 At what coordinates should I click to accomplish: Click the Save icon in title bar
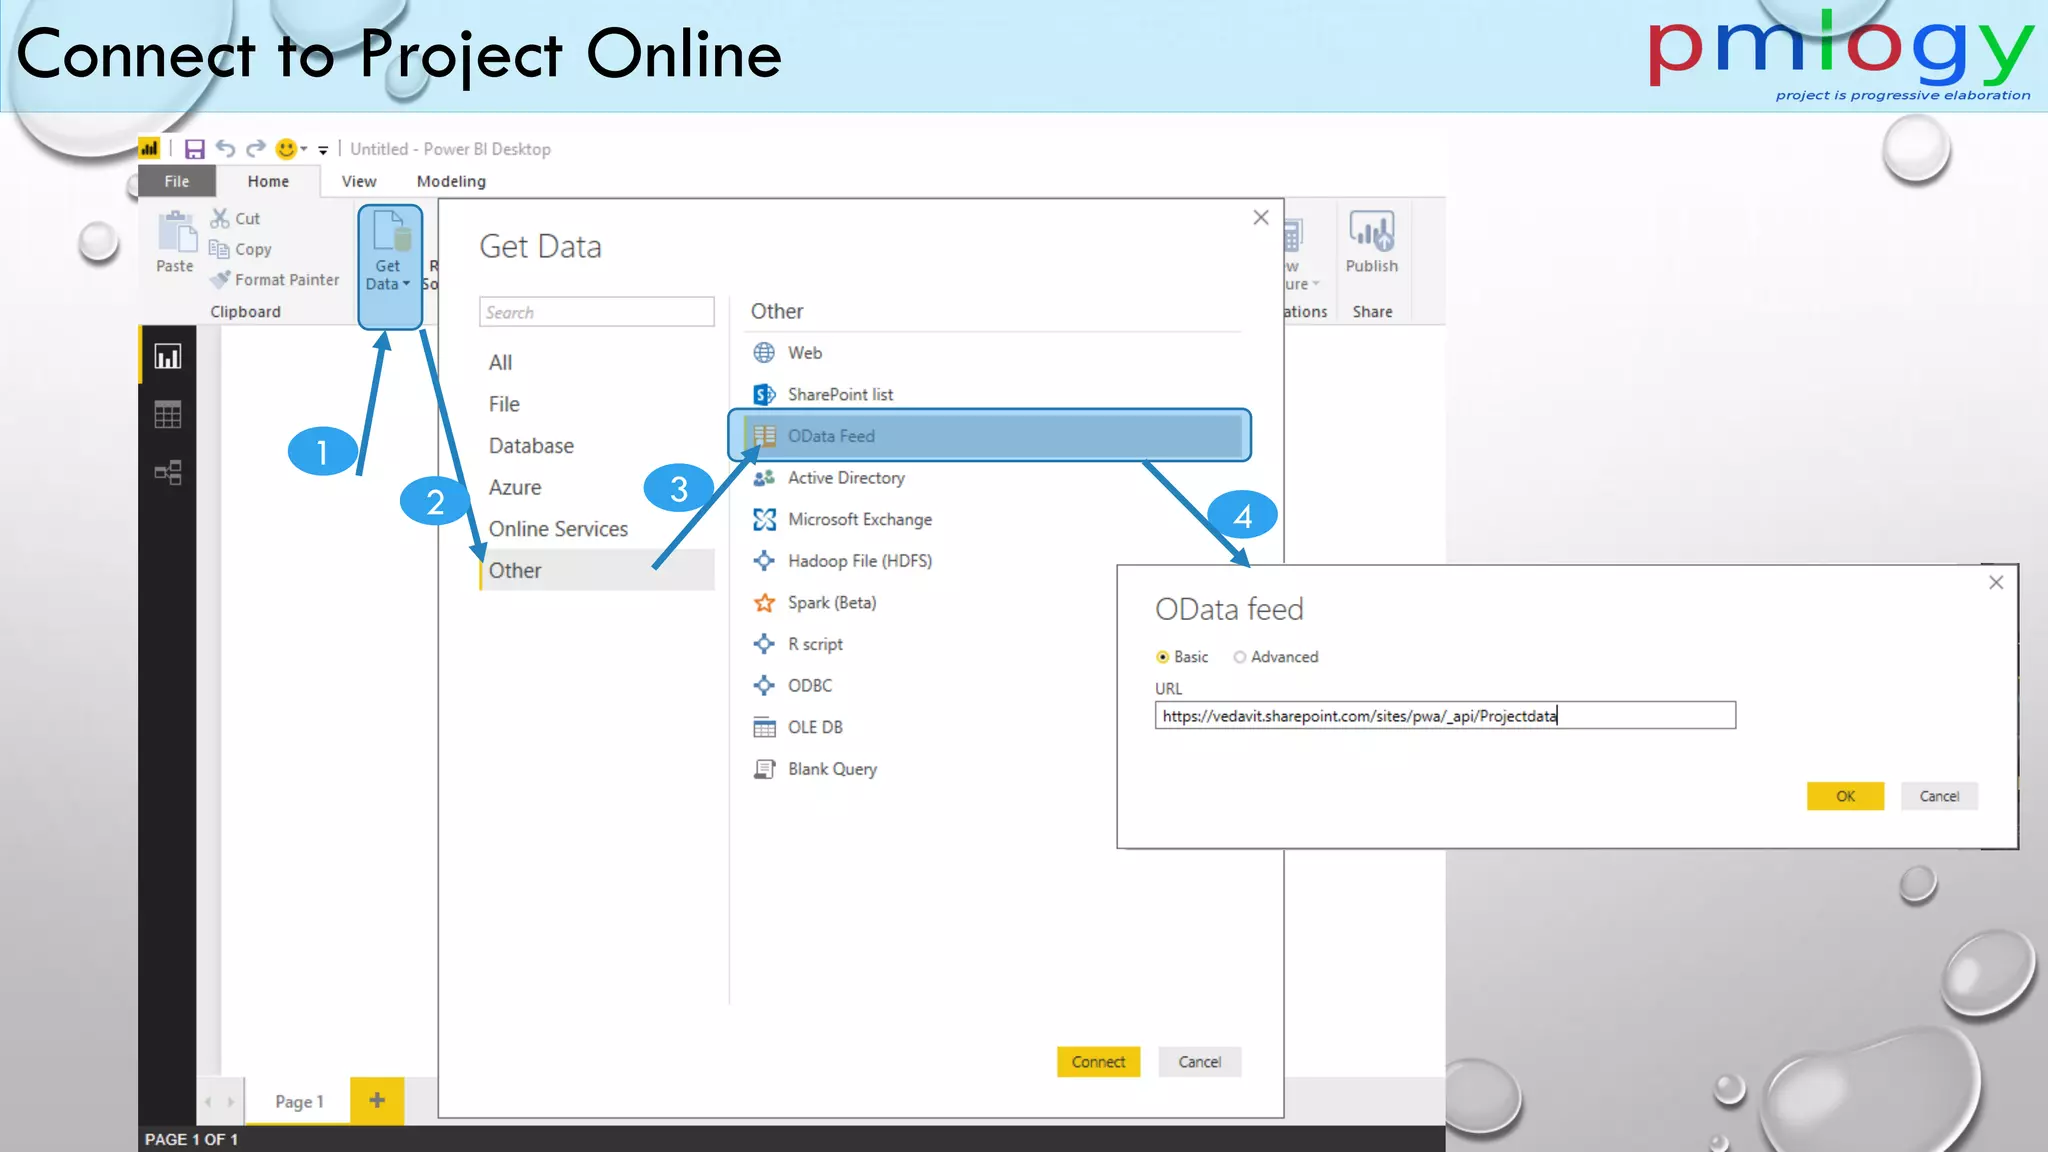[x=195, y=149]
